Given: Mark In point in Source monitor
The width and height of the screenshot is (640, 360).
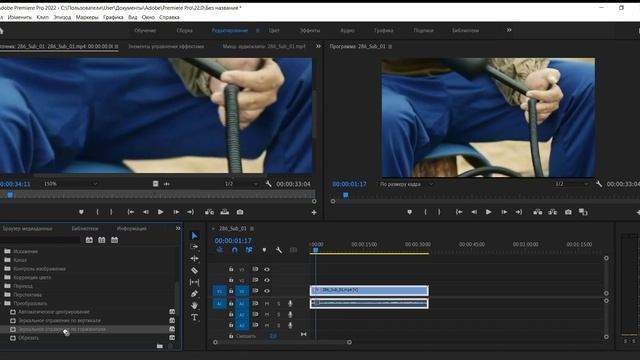Looking at the screenshot, I should pos(97,212).
